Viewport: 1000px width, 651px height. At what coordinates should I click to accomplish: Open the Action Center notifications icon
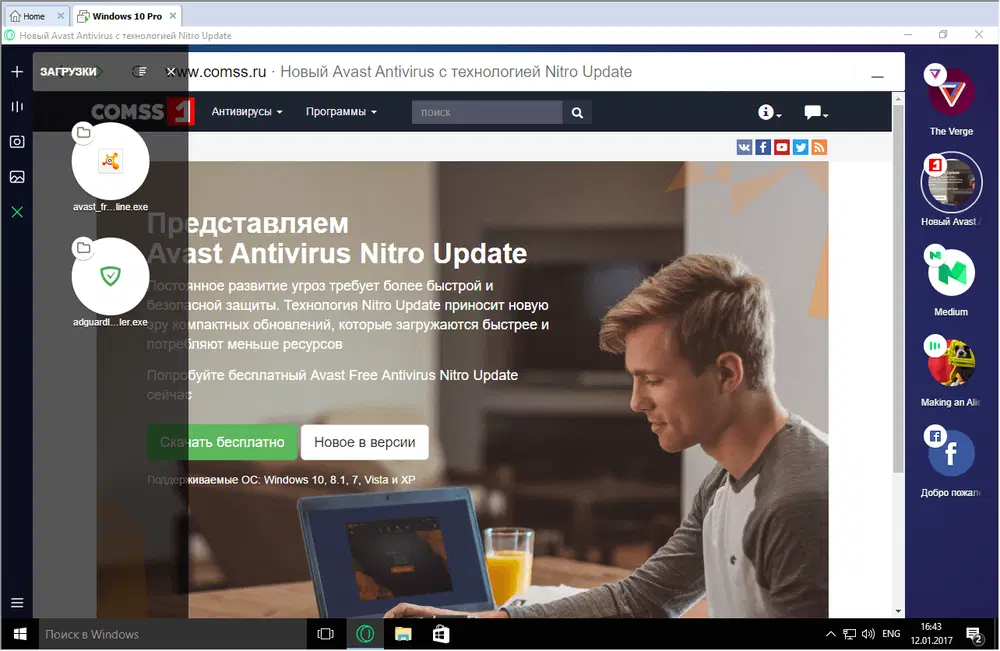[x=974, y=634]
